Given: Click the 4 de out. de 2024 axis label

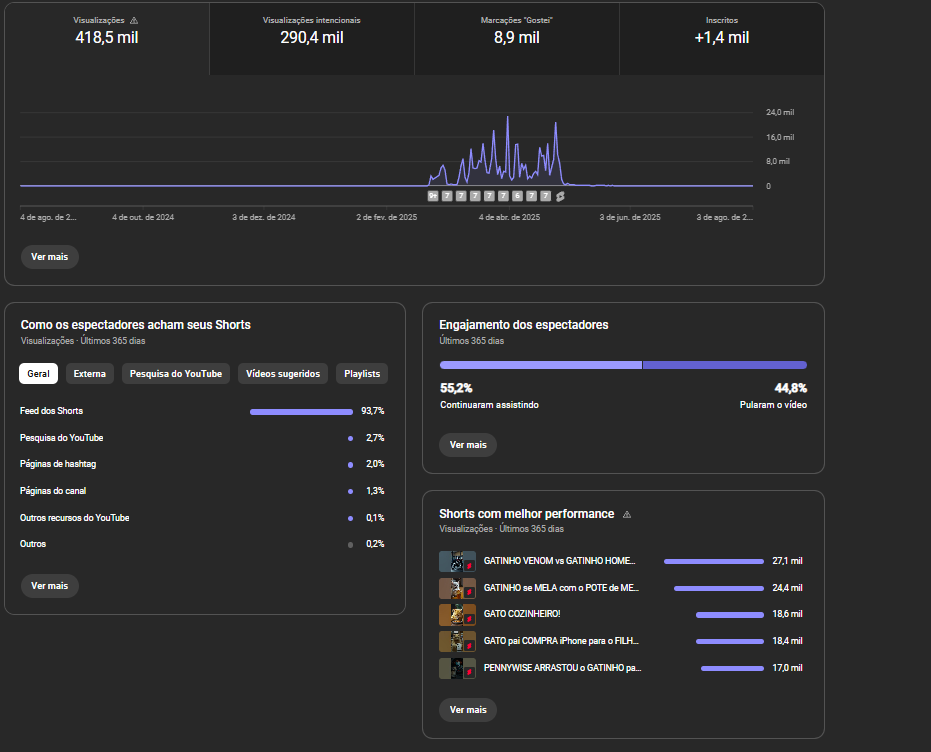Looking at the screenshot, I should coord(143,217).
